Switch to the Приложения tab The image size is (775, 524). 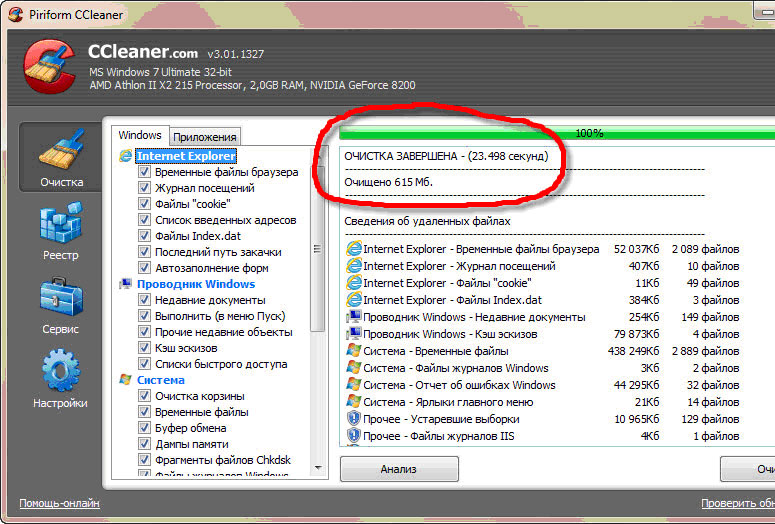(x=205, y=137)
